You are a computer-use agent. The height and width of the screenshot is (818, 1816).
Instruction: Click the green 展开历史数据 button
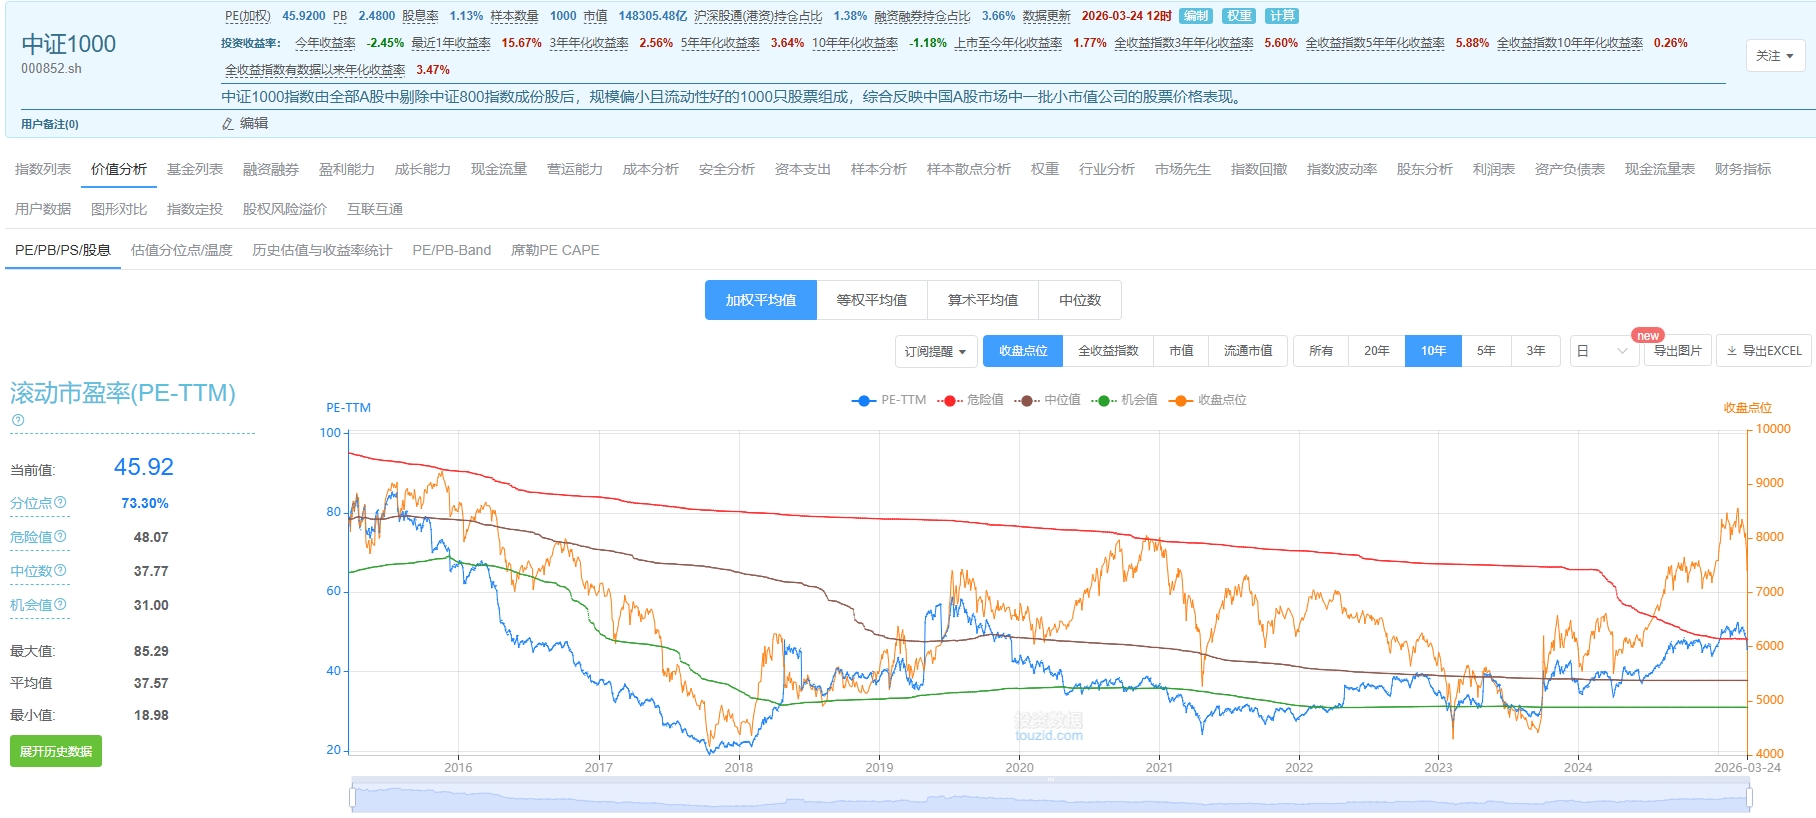pos(56,751)
